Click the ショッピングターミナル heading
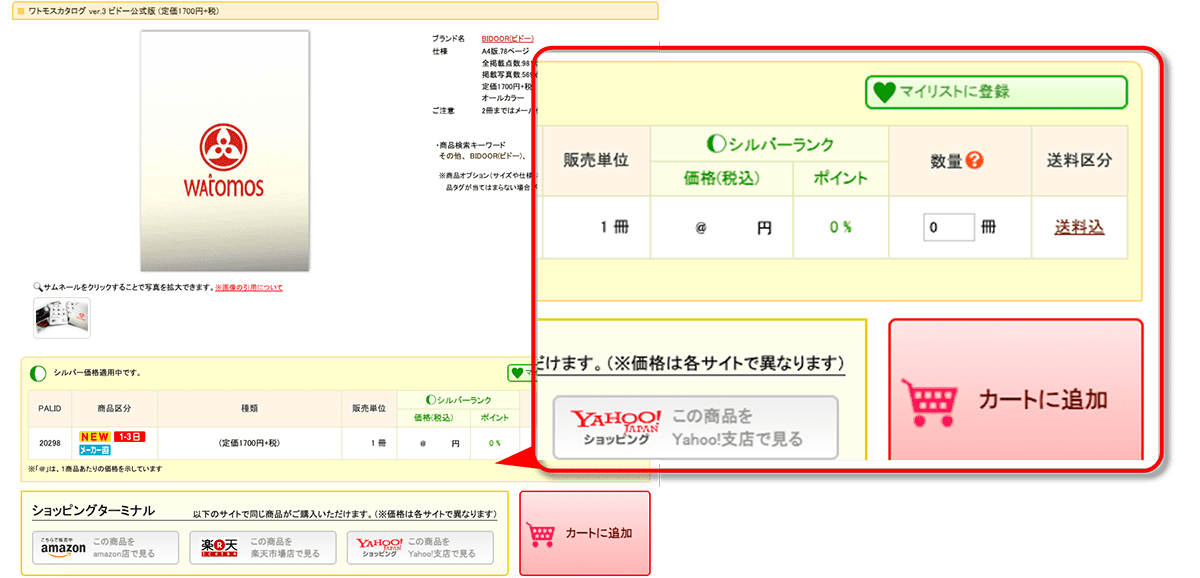Image resolution: width=1200 pixels, height=578 pixels. click(93, 511)
